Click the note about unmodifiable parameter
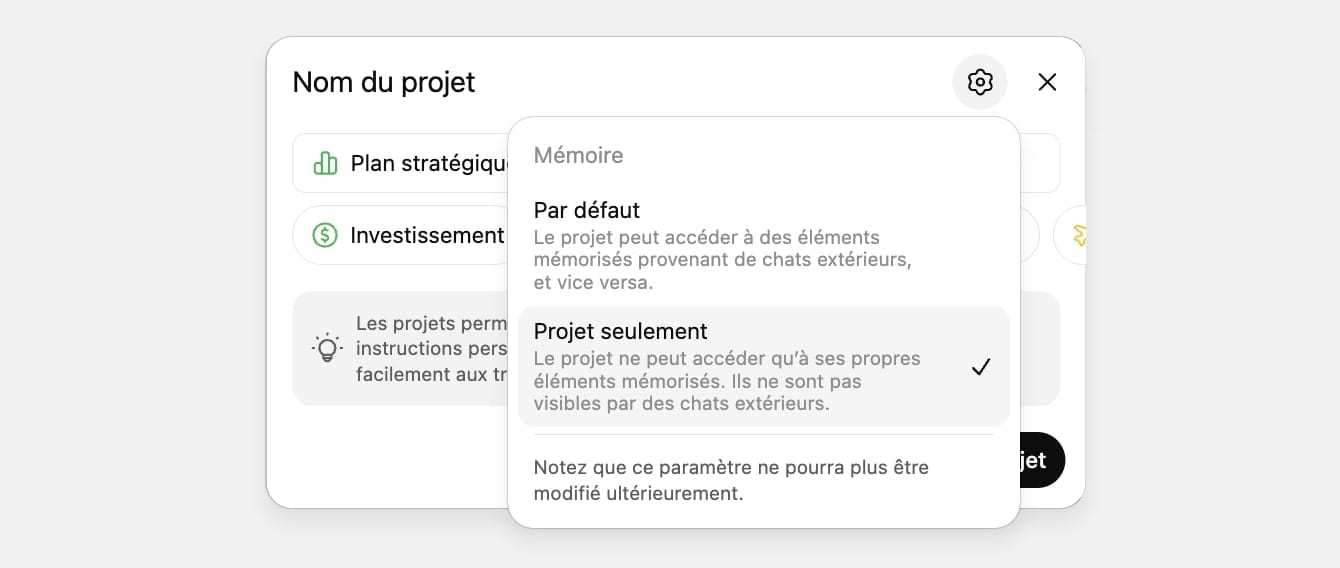Viewport: 1340px width, 568px height. [731, 480]
